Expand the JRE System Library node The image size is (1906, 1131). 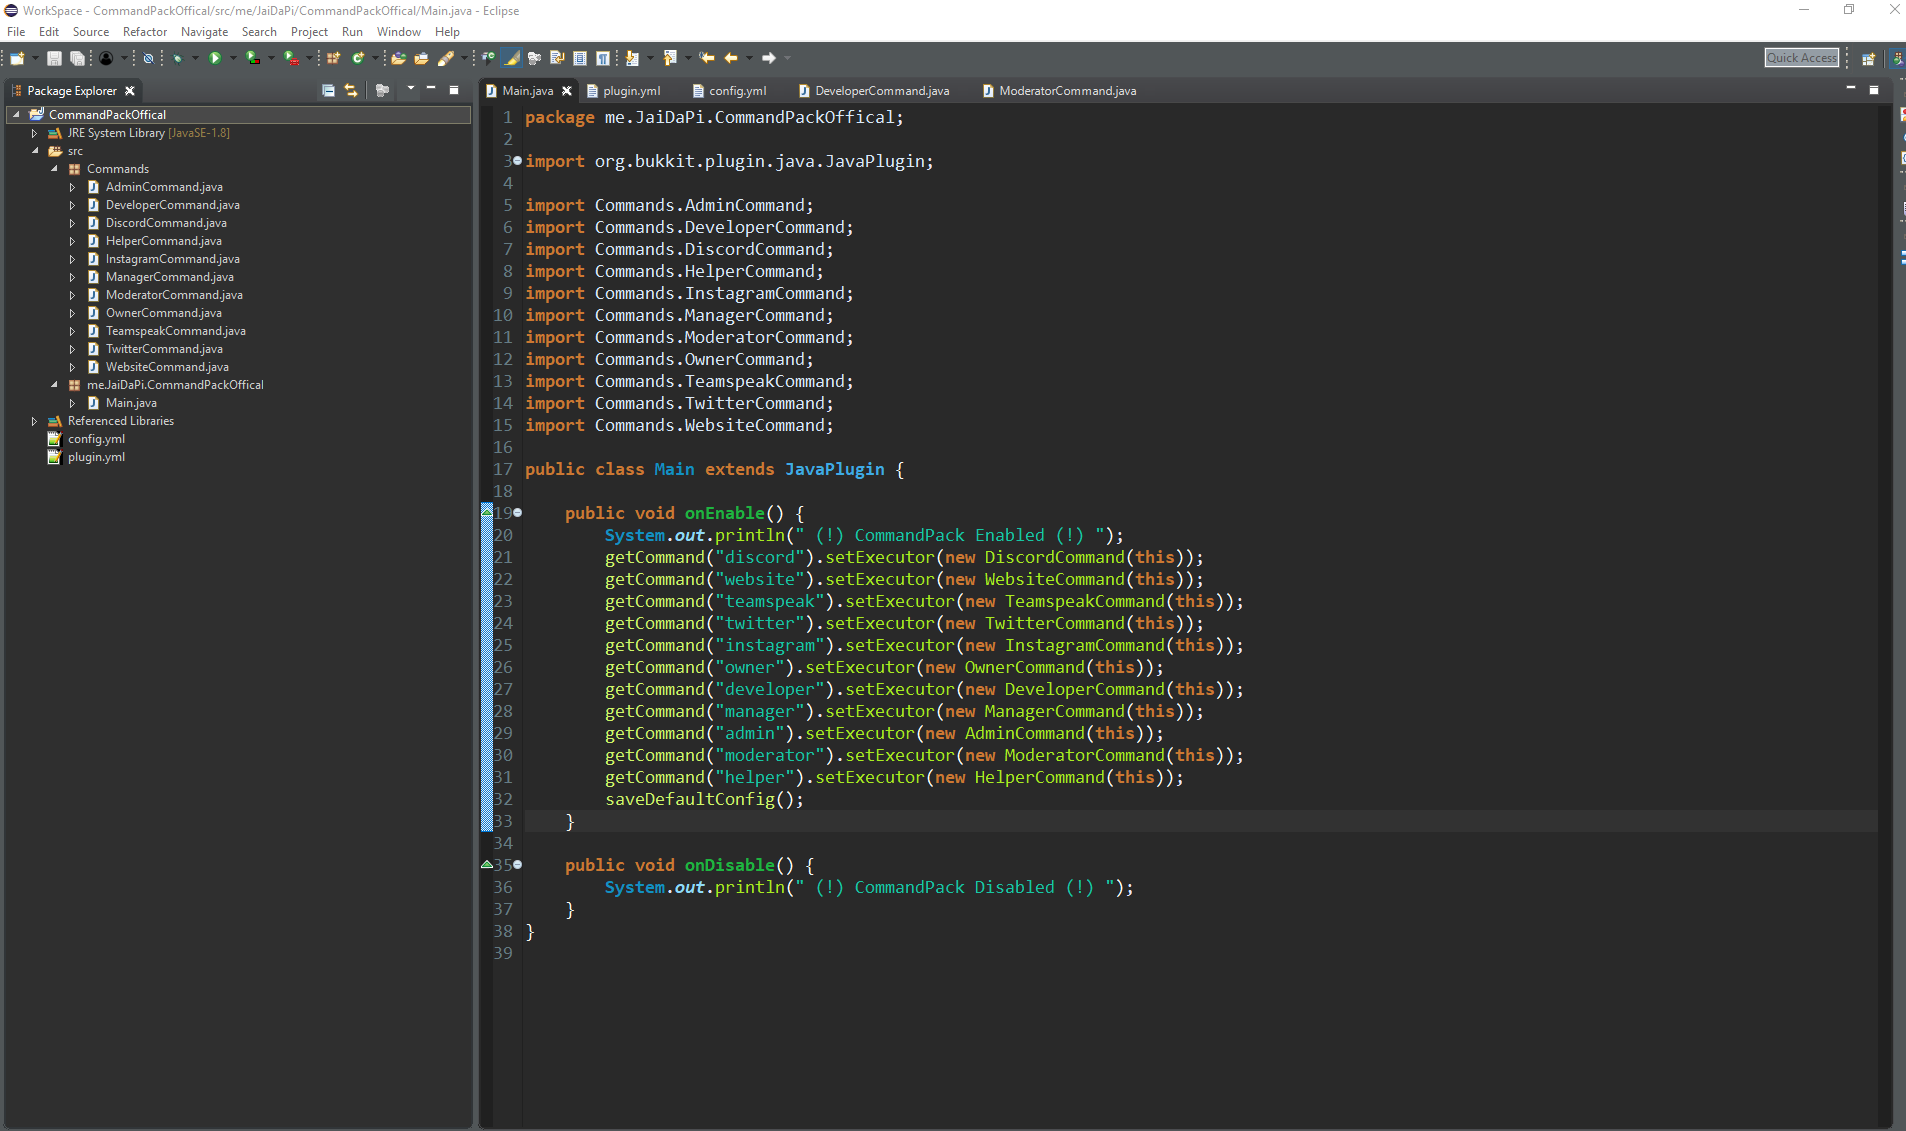click(x=34, y=133)
